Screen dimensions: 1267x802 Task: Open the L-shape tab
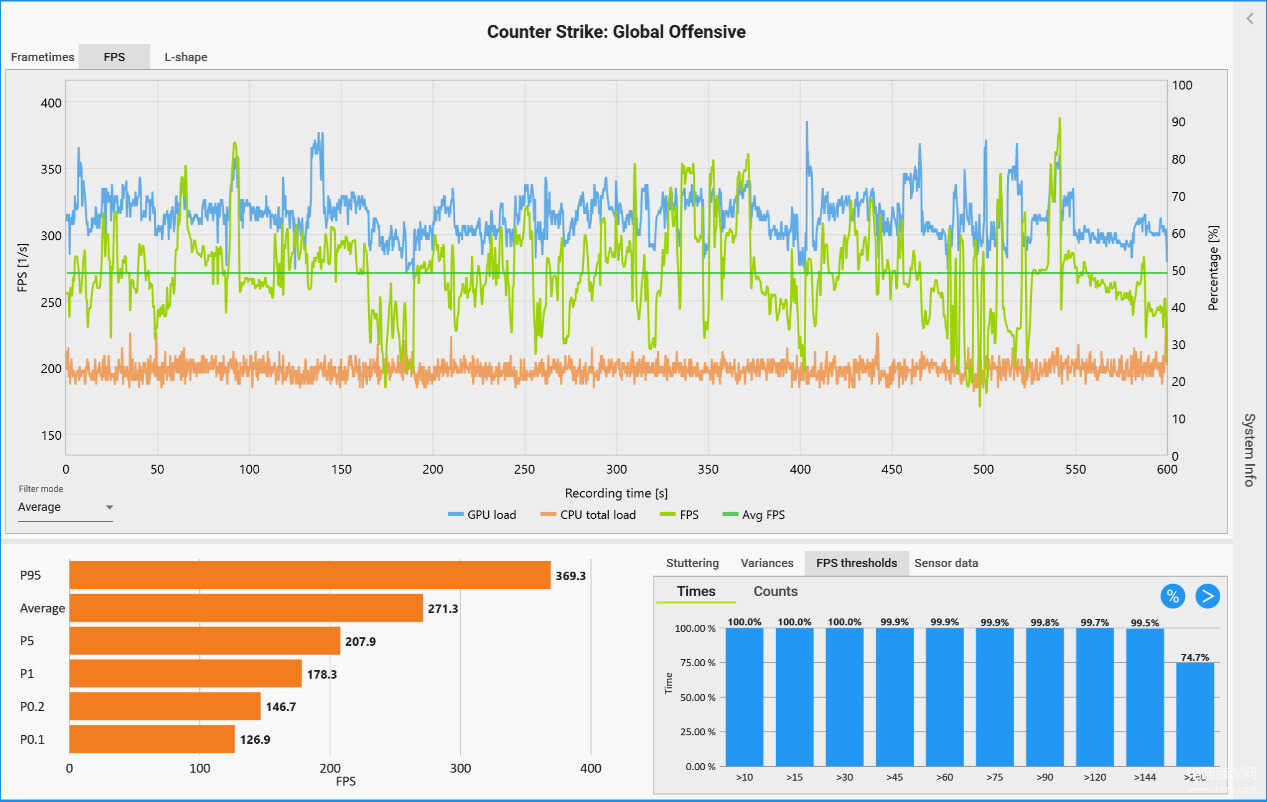click(186, 57)
